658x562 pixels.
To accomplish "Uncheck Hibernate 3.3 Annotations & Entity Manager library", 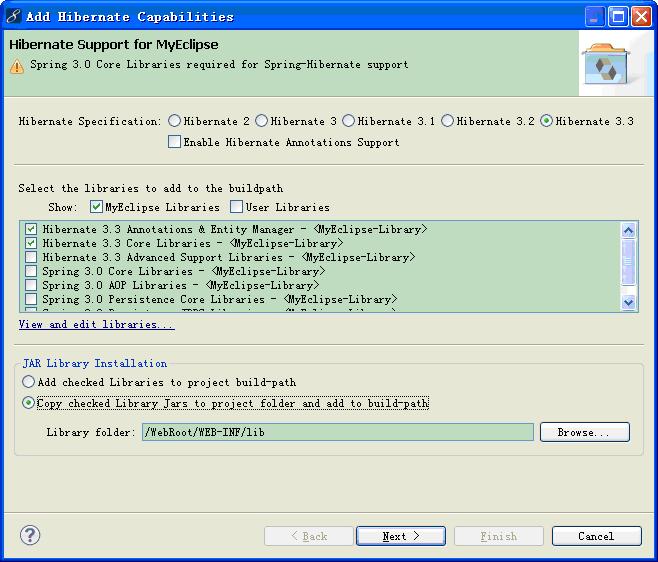I will coord(31,229).
